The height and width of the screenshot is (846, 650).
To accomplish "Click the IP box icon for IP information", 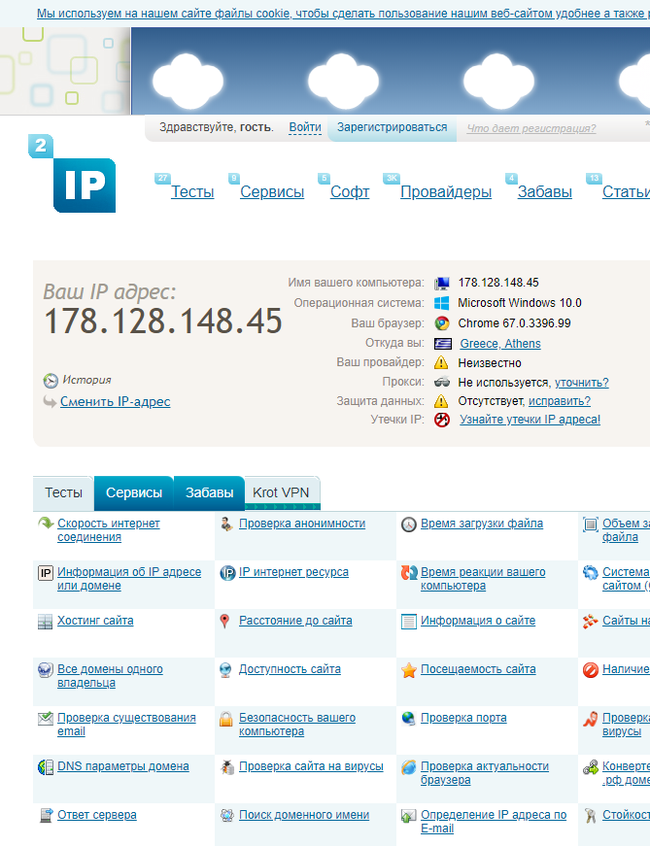I will click(45, 572).
